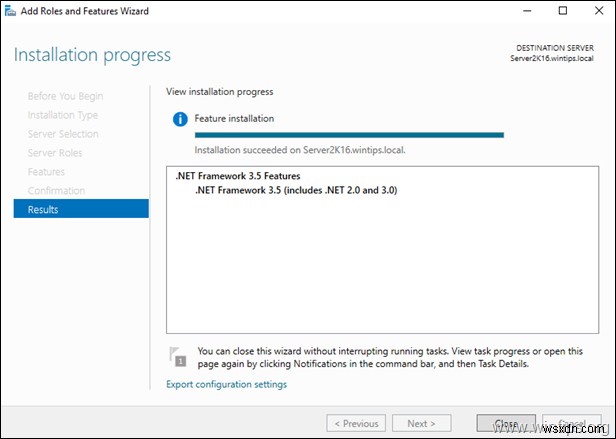Click the Installation succeeded status text

click(300, 150)
